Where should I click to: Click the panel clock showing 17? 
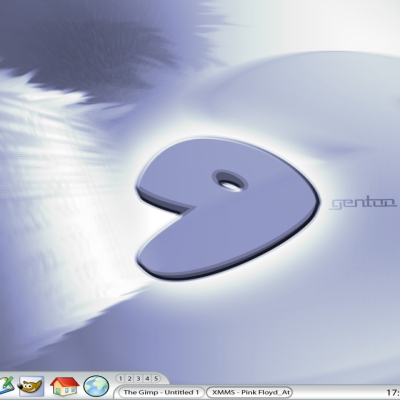click(393, 393)
